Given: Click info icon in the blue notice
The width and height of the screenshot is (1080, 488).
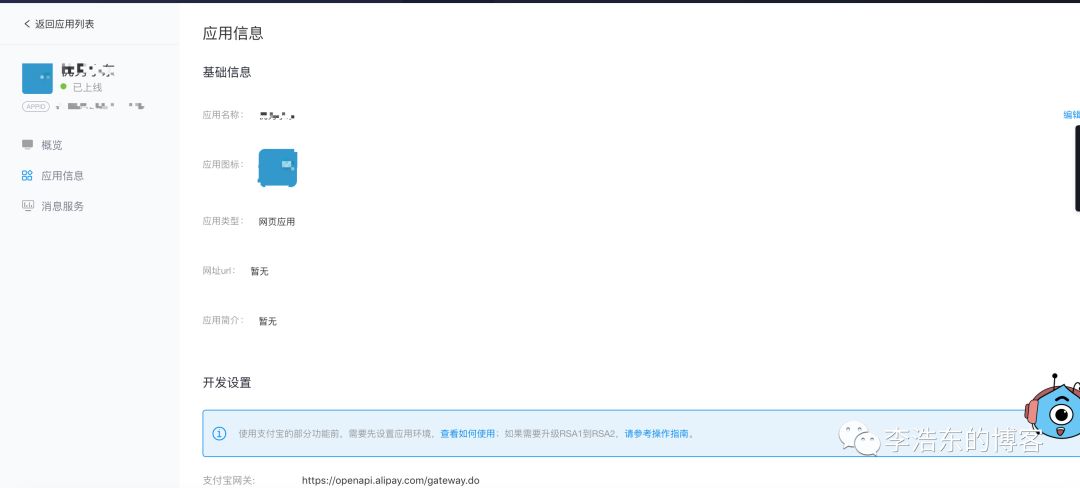Looking at the screenshot, I should 219,434.
